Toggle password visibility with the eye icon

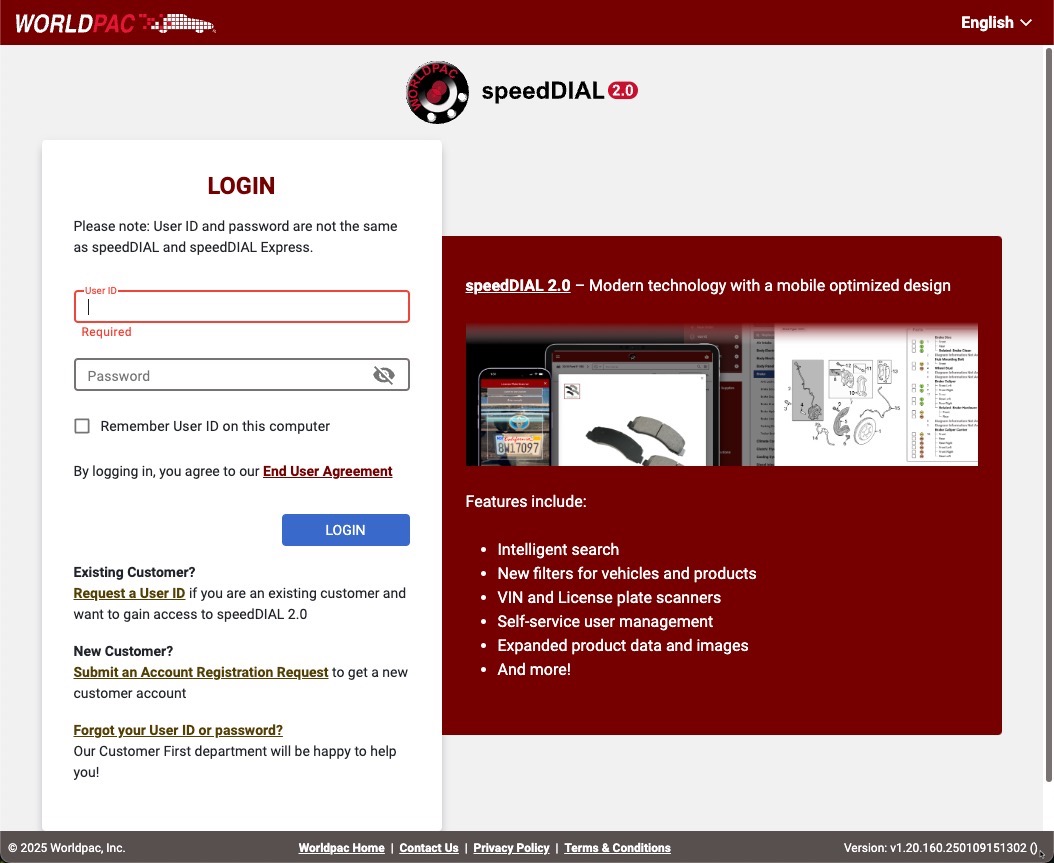[x=384, y=374]
